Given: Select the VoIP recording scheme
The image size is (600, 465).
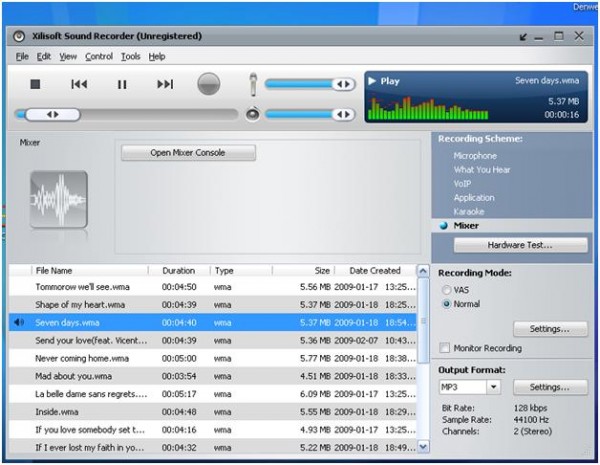Looking at the screenshot, I should tap(462, 184).
